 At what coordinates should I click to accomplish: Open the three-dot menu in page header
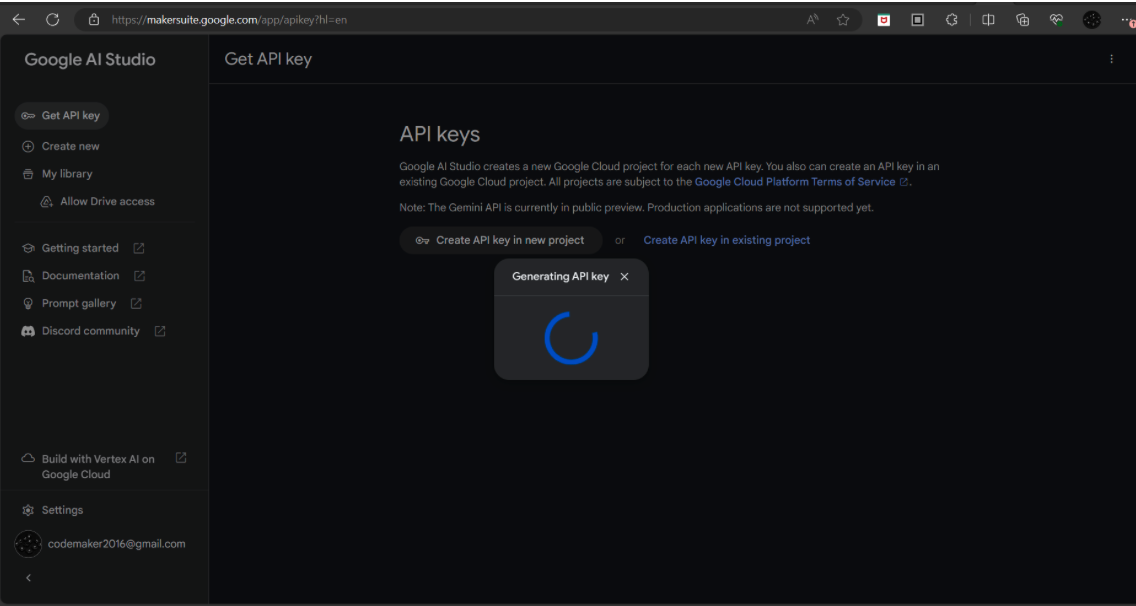point(1111,59)
